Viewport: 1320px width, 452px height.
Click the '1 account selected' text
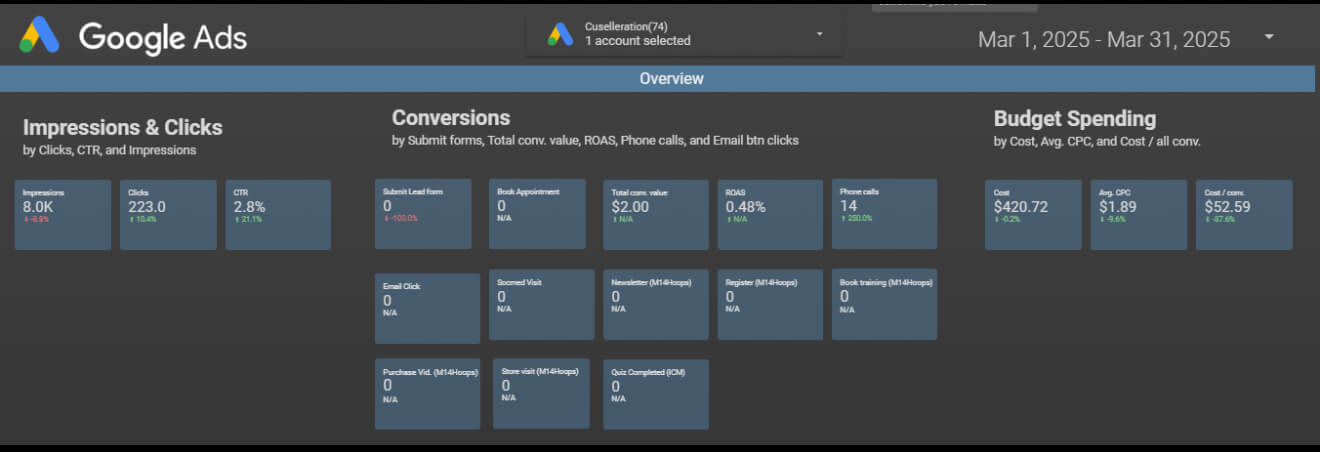tap(638, 41)
